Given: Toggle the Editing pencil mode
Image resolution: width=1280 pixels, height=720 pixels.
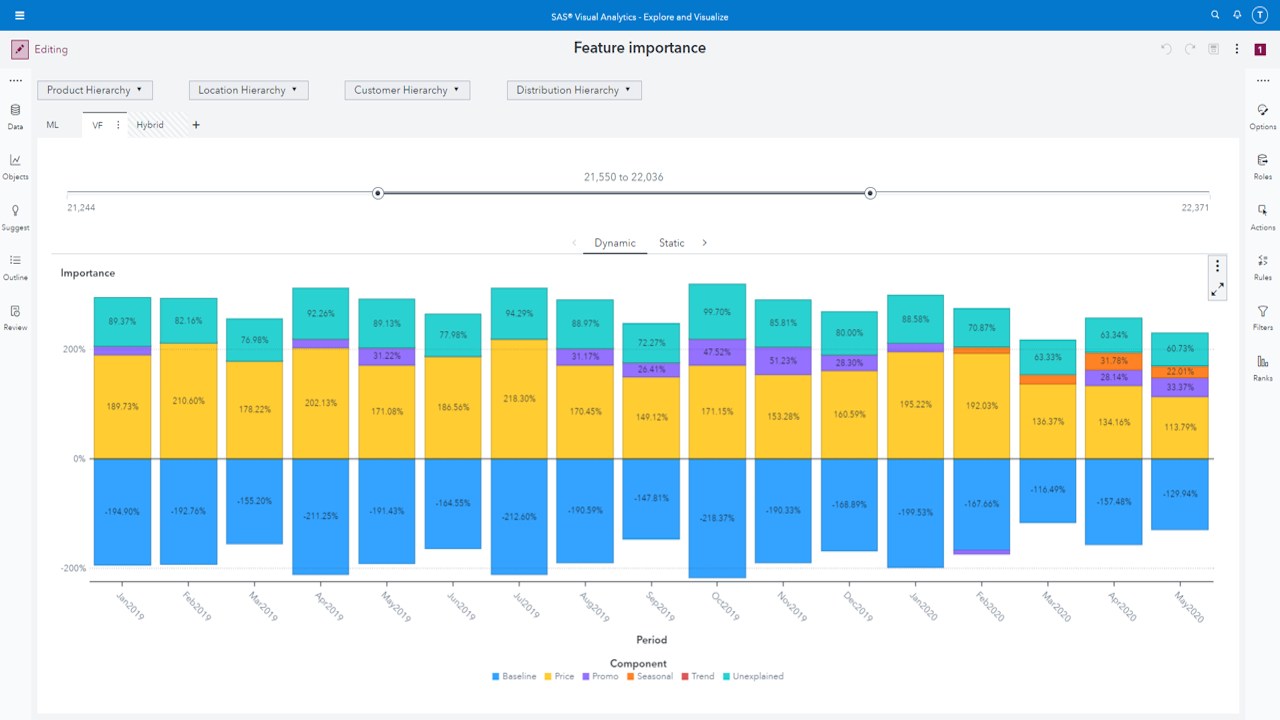Looking at the screenshot, I should (x=20, y=49).
